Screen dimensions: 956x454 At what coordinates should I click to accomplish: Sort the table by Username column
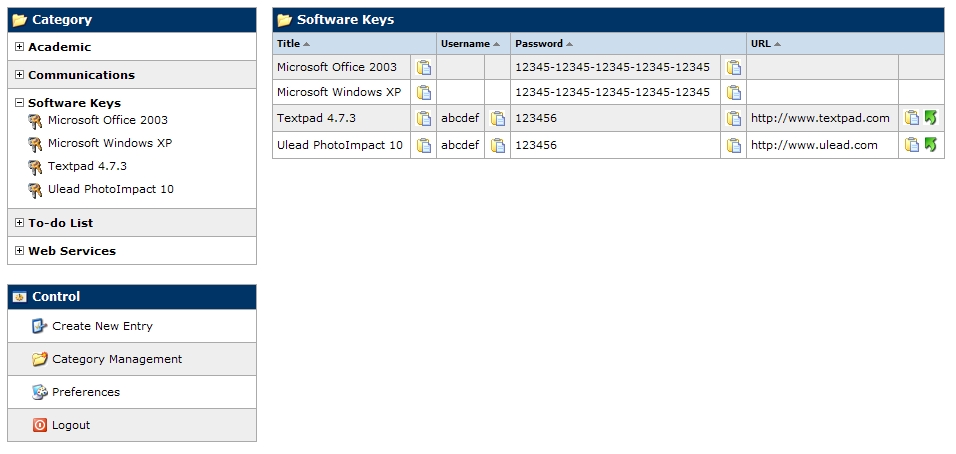470,44
